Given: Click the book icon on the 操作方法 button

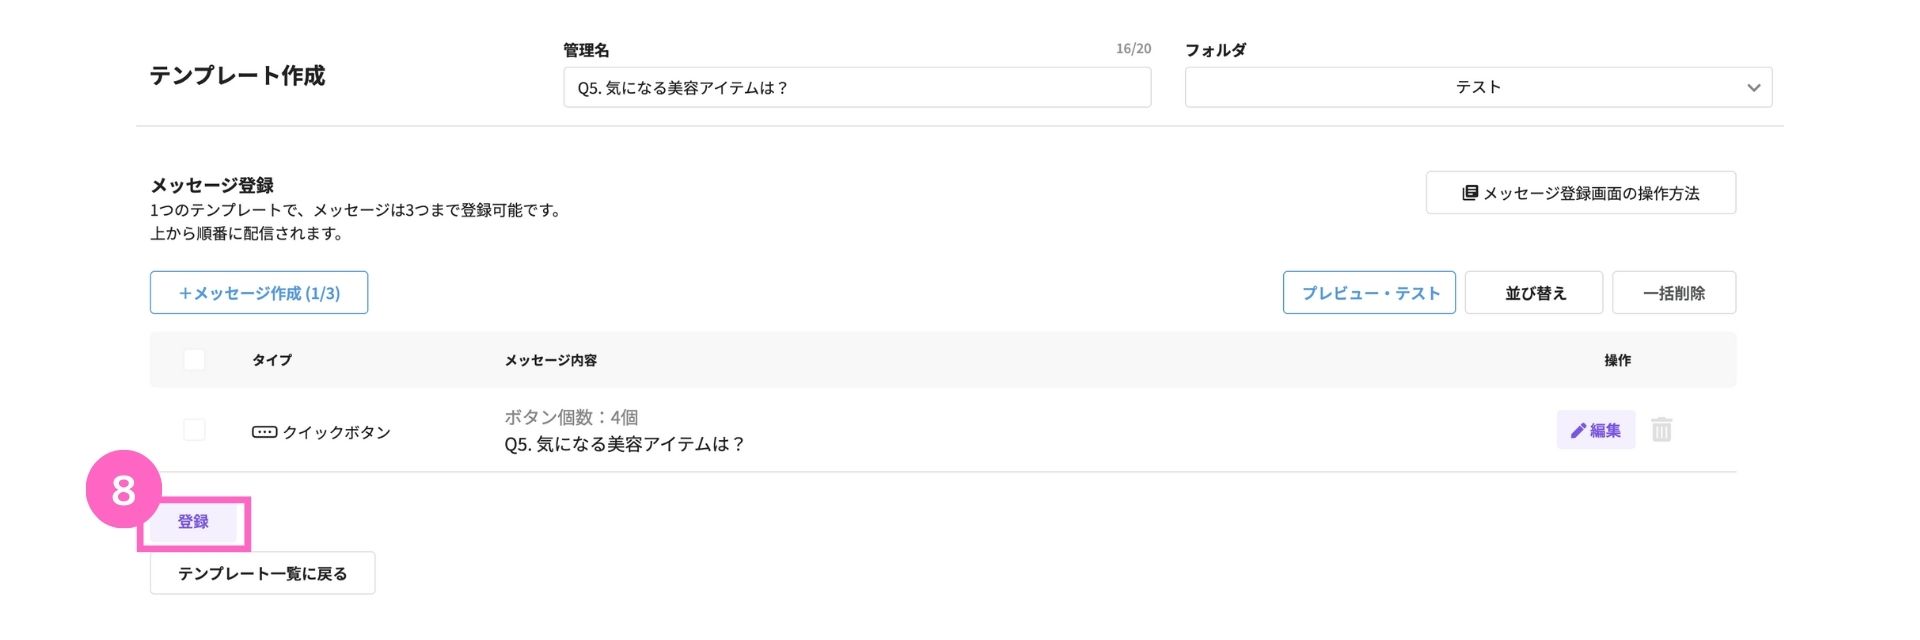Looking at the screenshot, I should [1469, 193].
